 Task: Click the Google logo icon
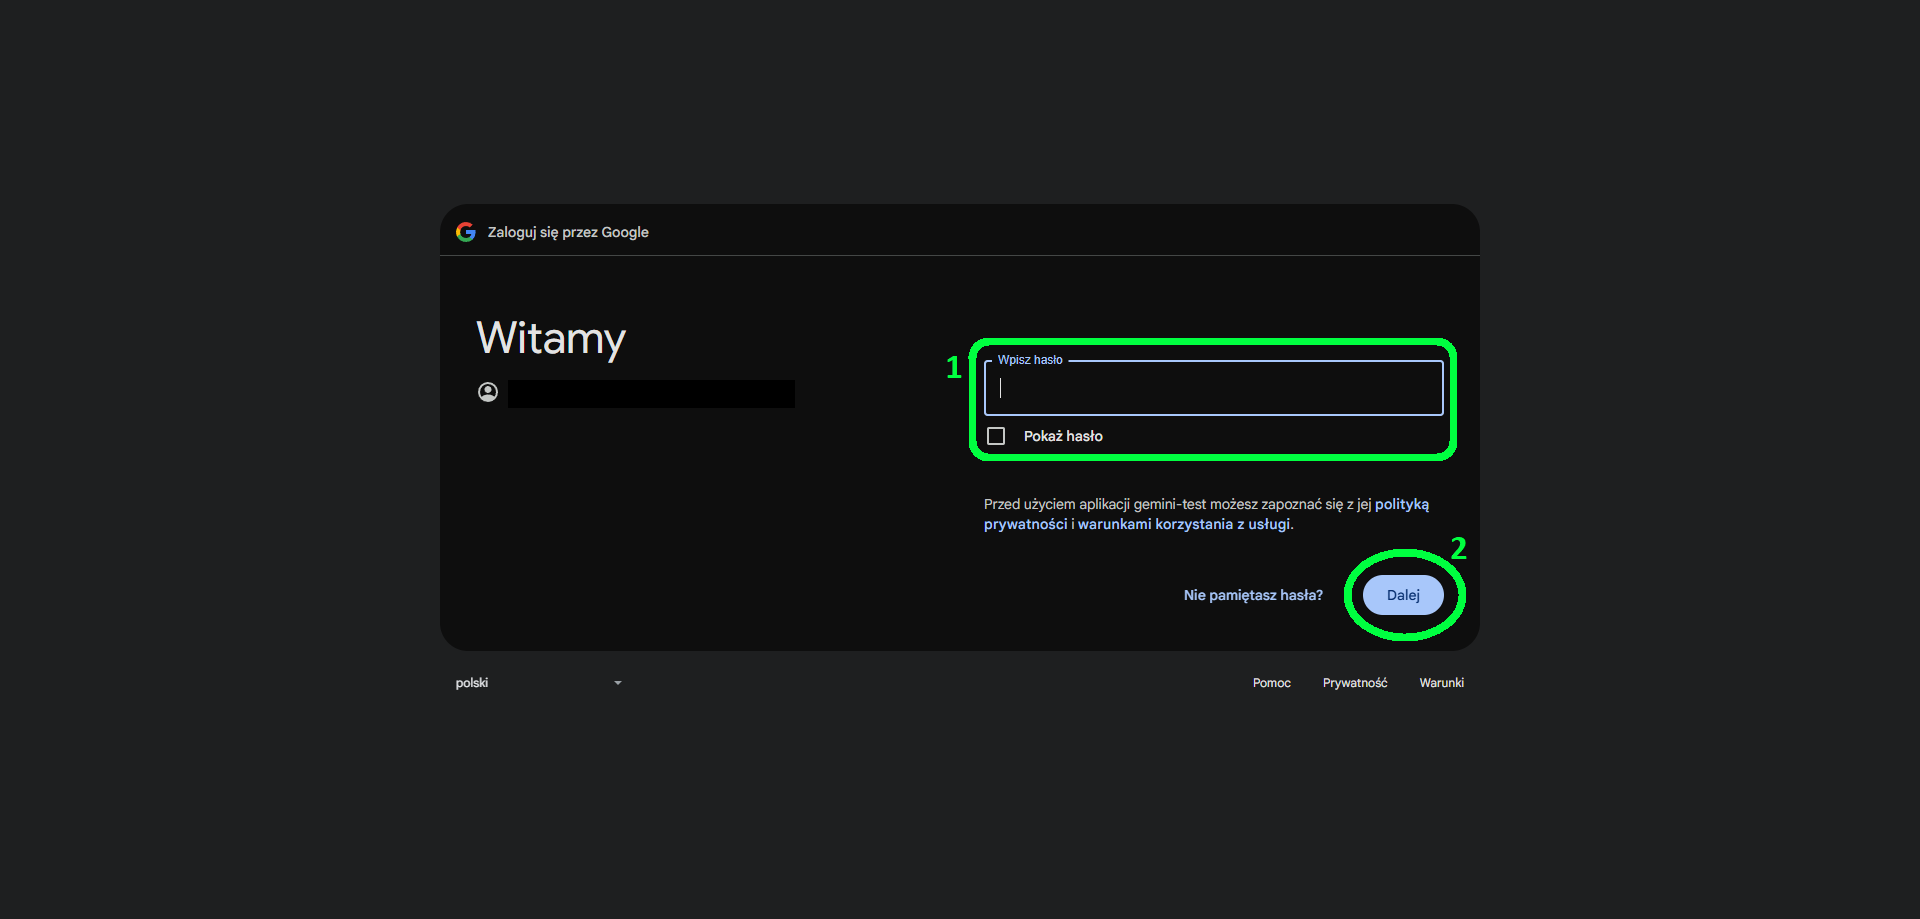[466, 232]
